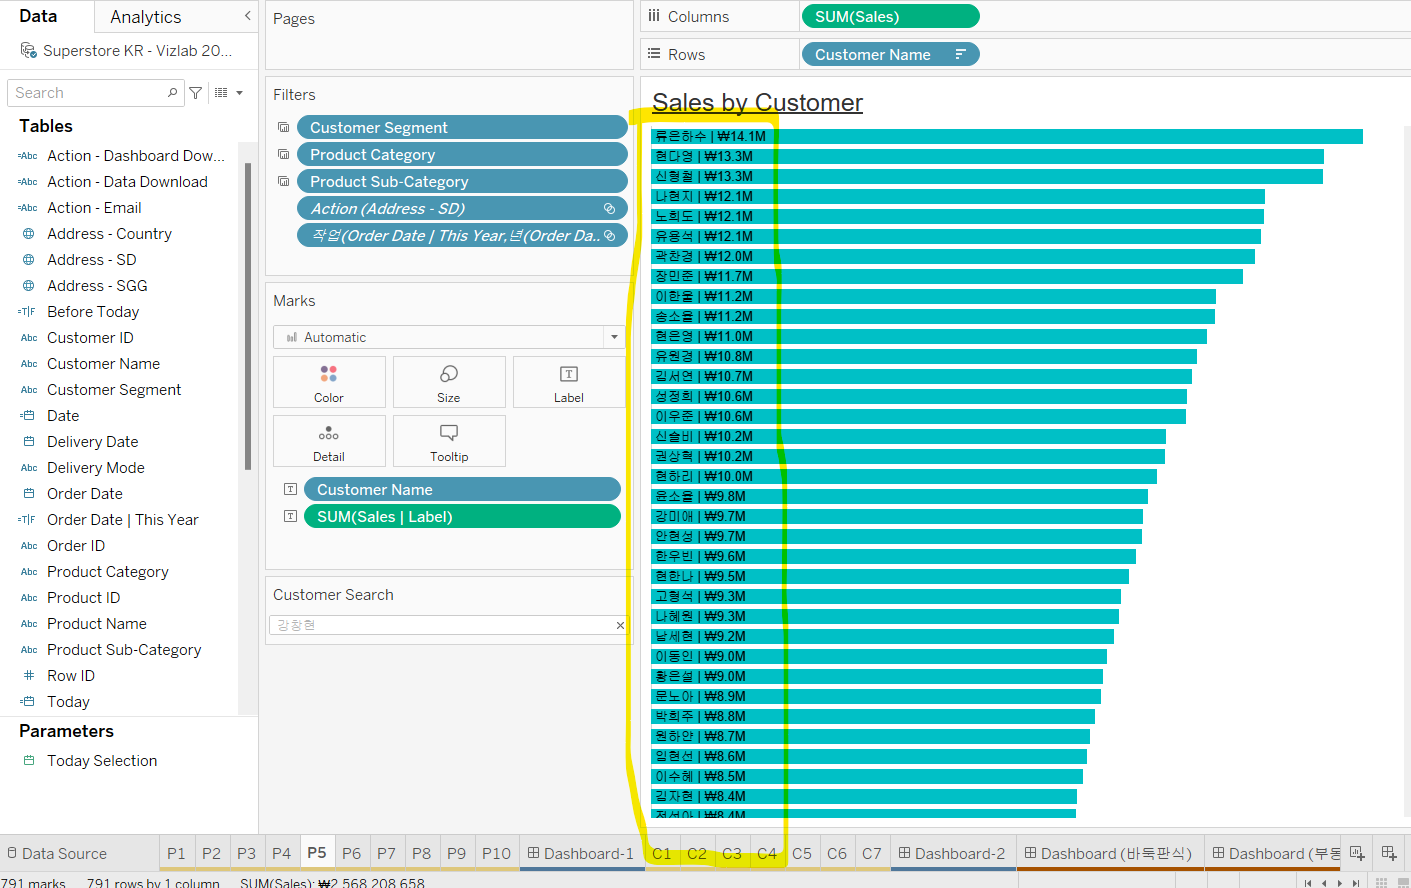Select the Action - Email field

tap(94, 208)
